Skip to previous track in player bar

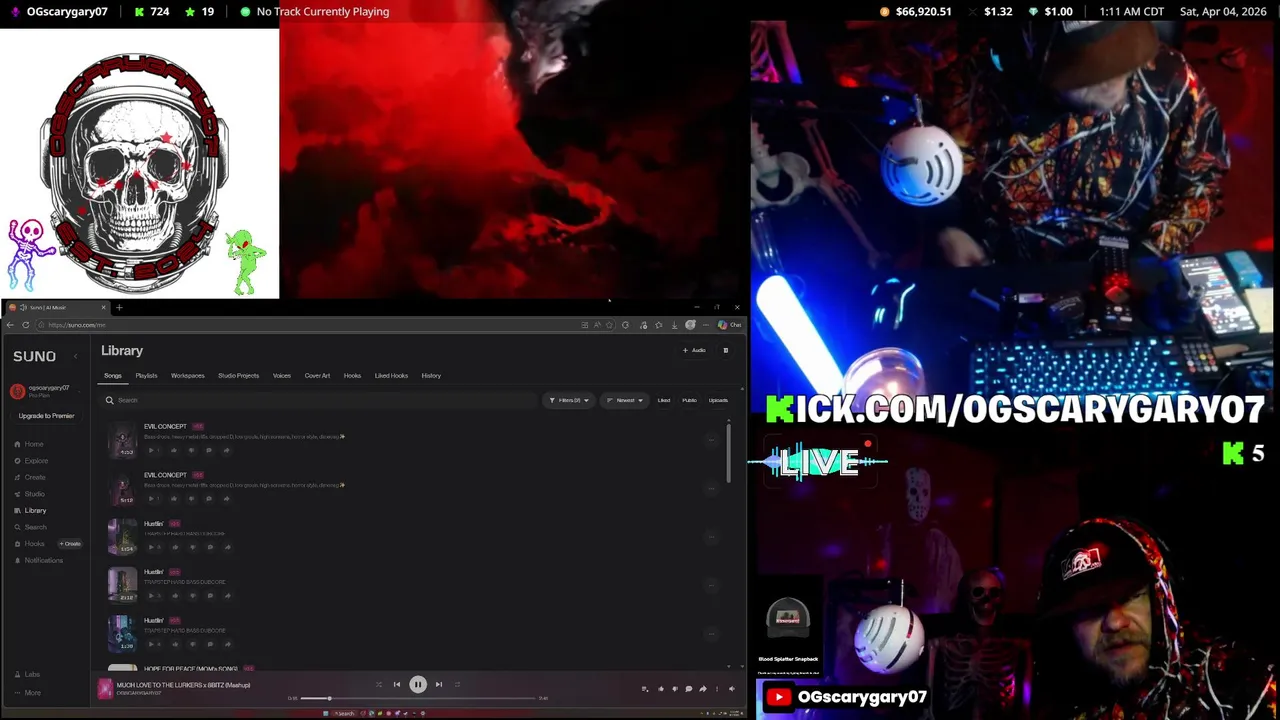point(397,685)
